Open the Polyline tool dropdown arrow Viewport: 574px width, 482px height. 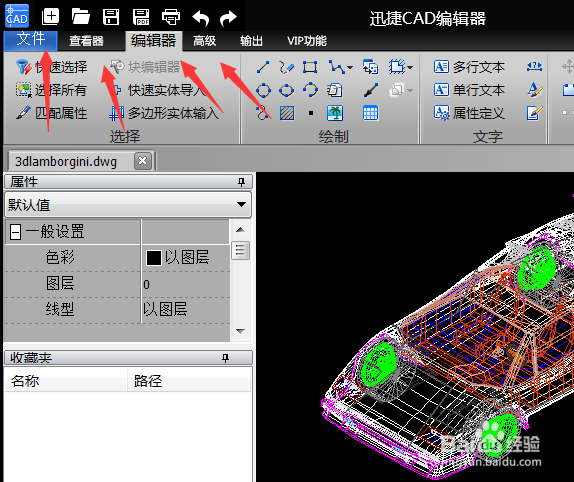point(350,68)
